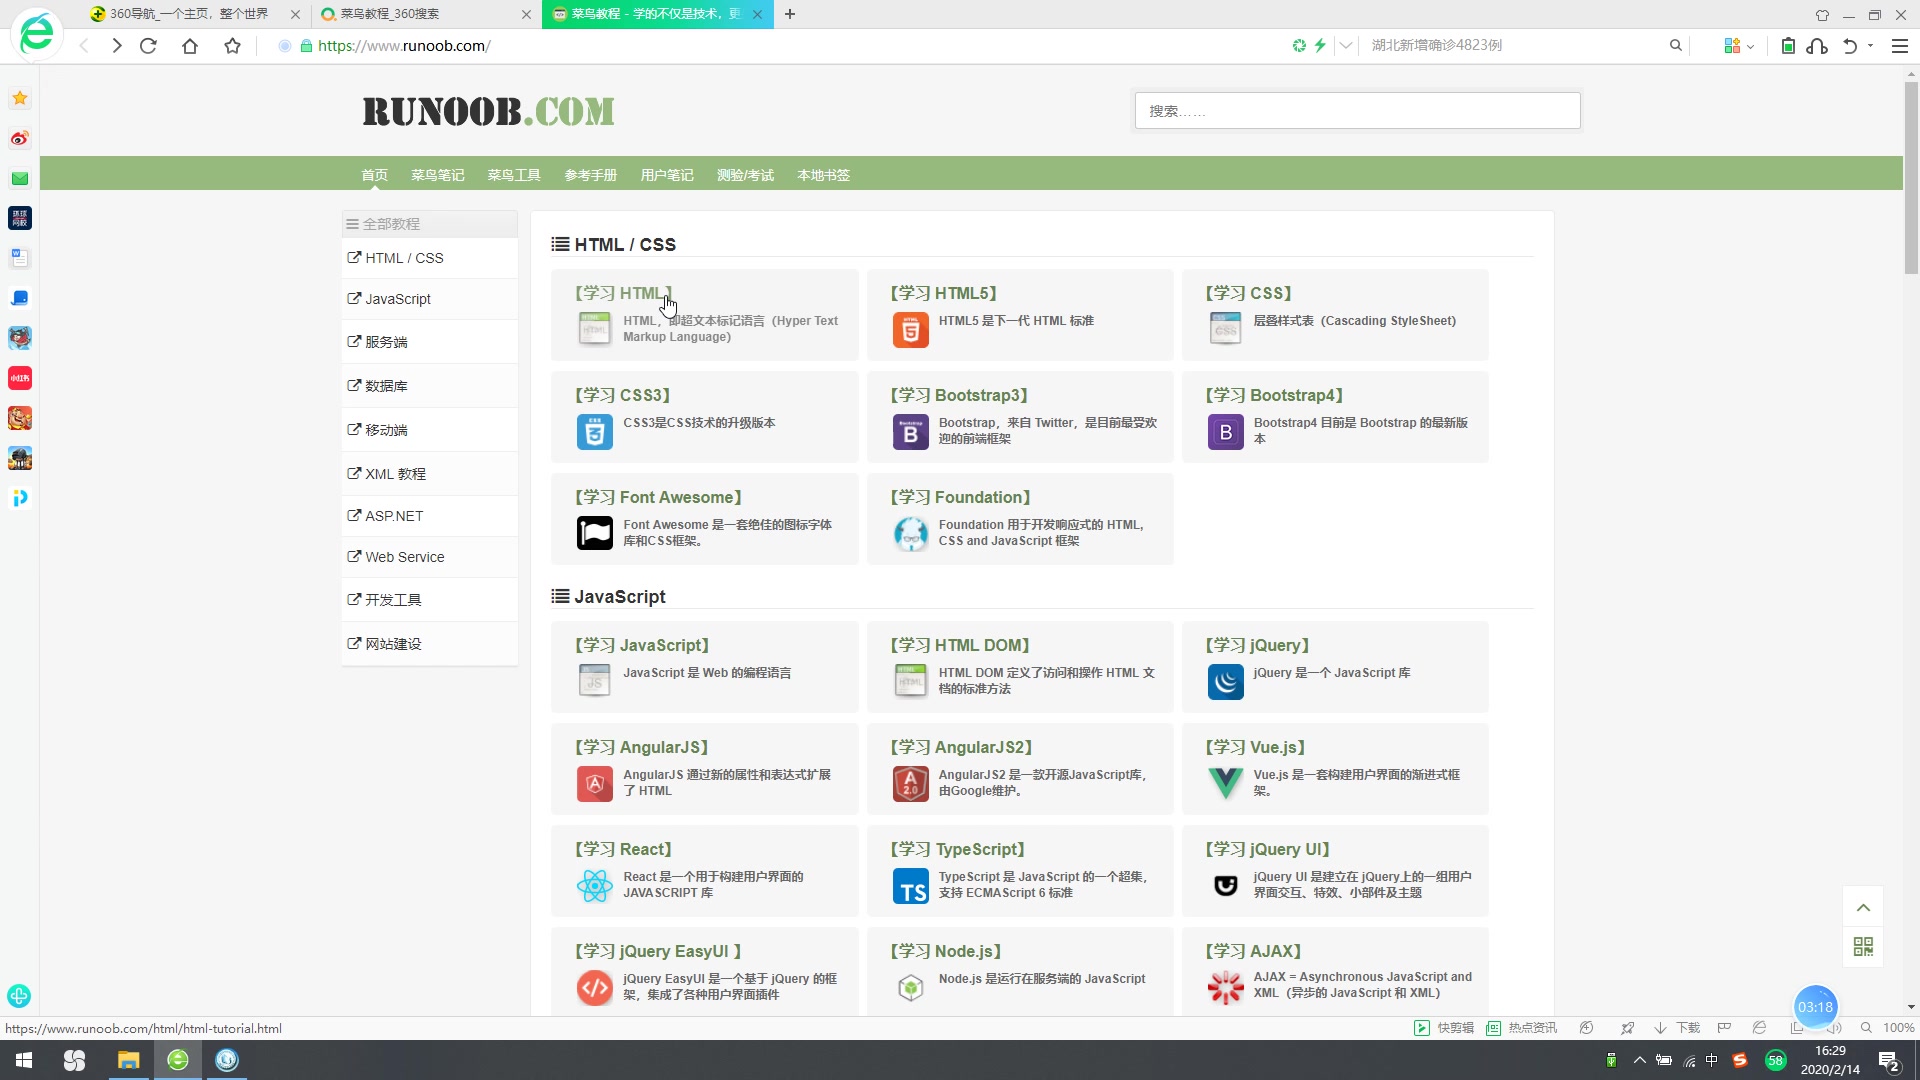Click the Bootstrap3 purple B icon
Screen dimensions: 1920x1080
coord(910,431)
